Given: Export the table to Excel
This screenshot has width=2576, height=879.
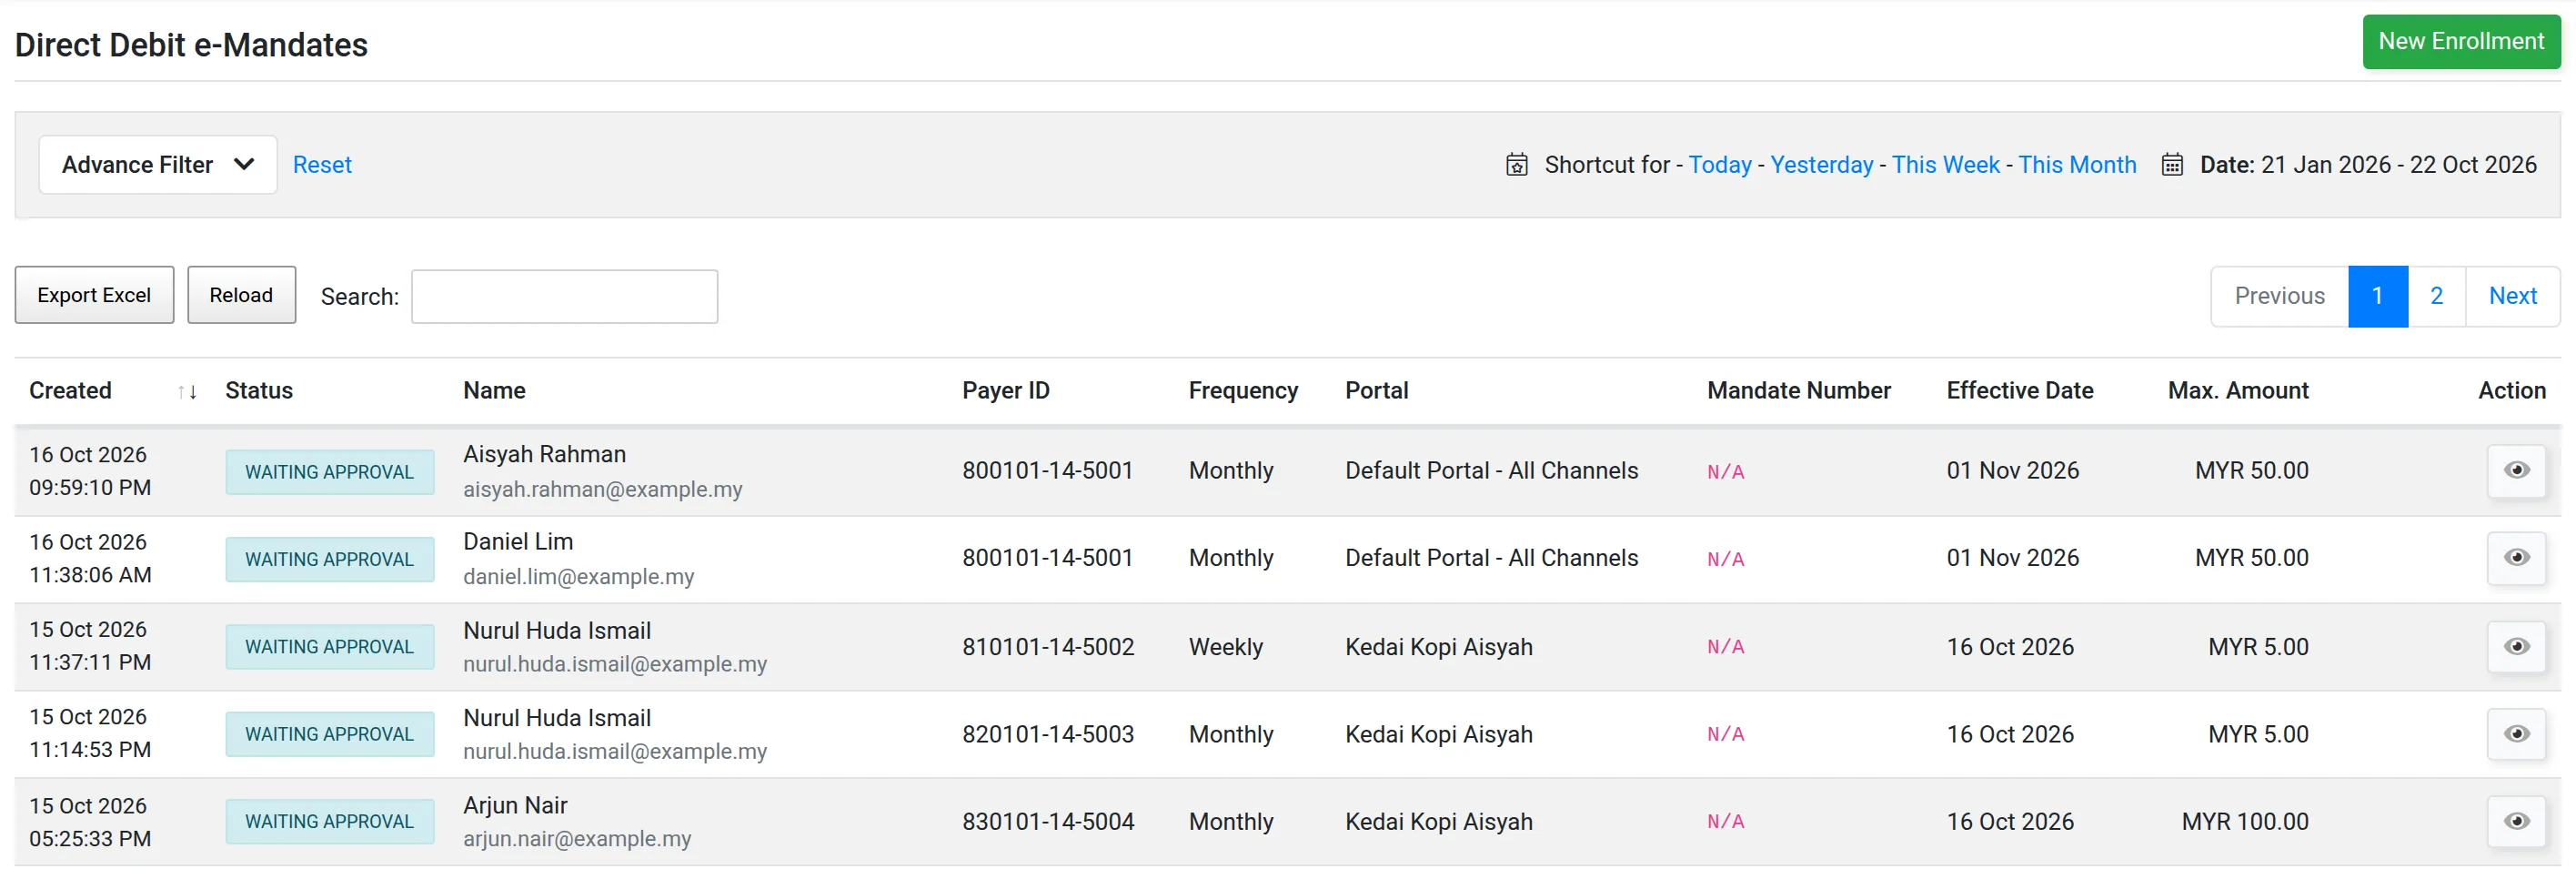Looking at the screenshot, I should point(94,295).
